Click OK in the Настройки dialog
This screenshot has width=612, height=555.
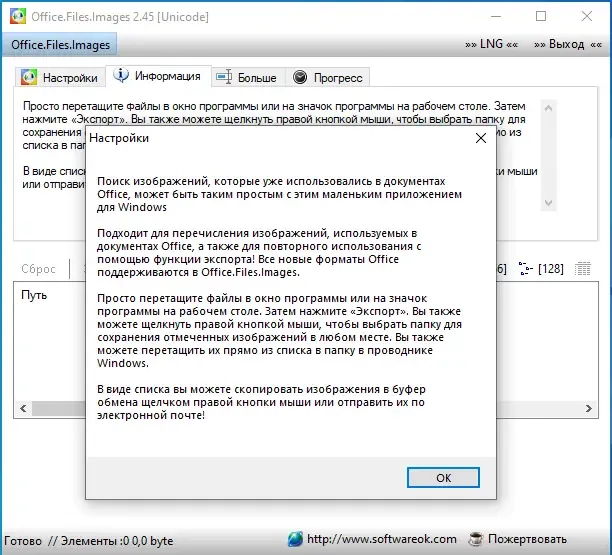443,477
